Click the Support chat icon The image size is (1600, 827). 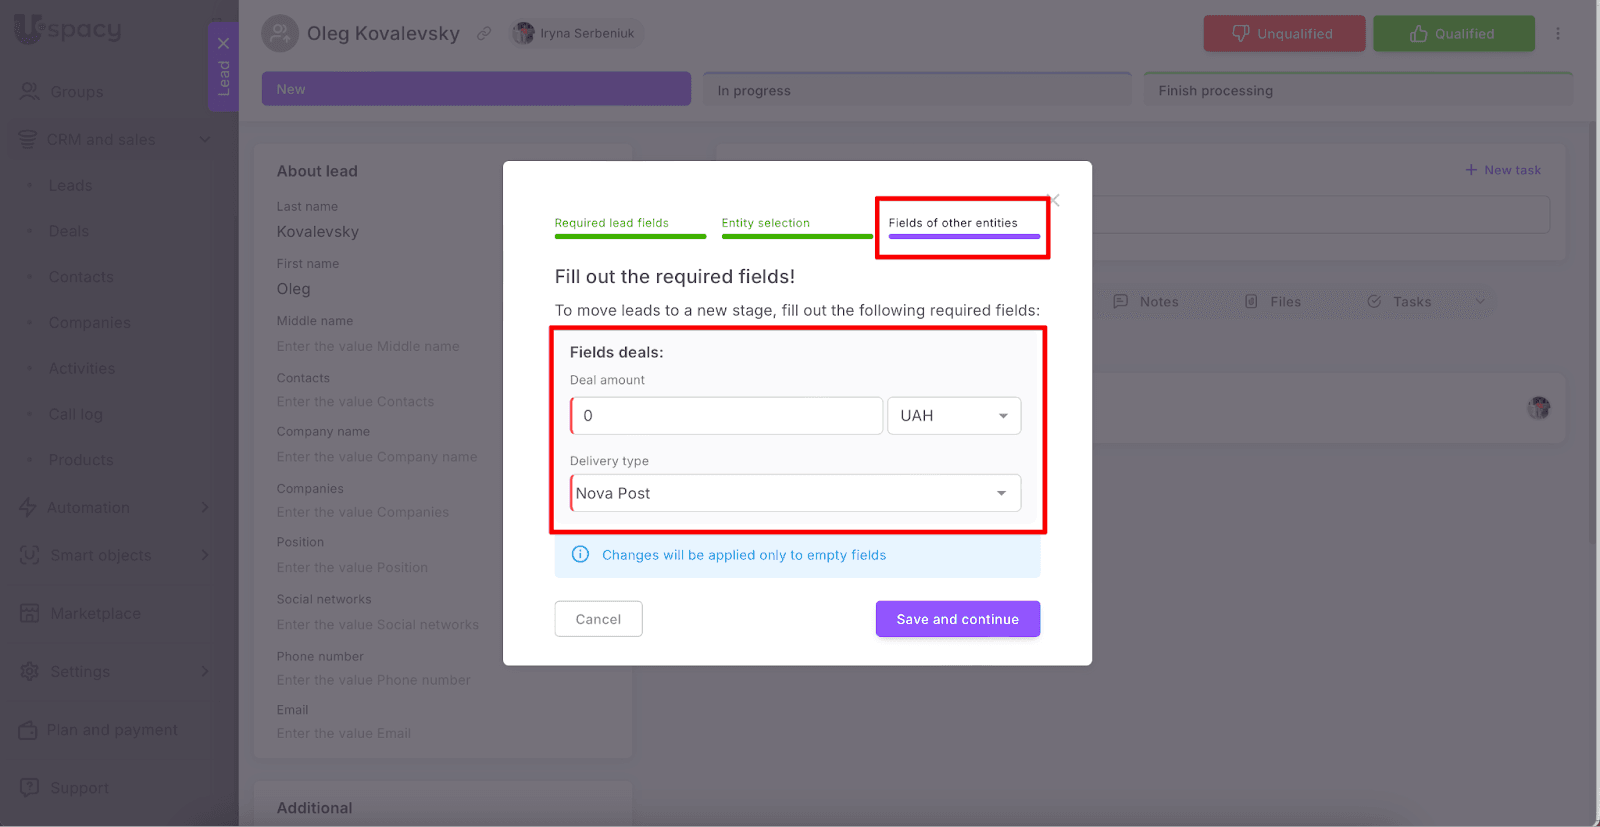point(30,787)
